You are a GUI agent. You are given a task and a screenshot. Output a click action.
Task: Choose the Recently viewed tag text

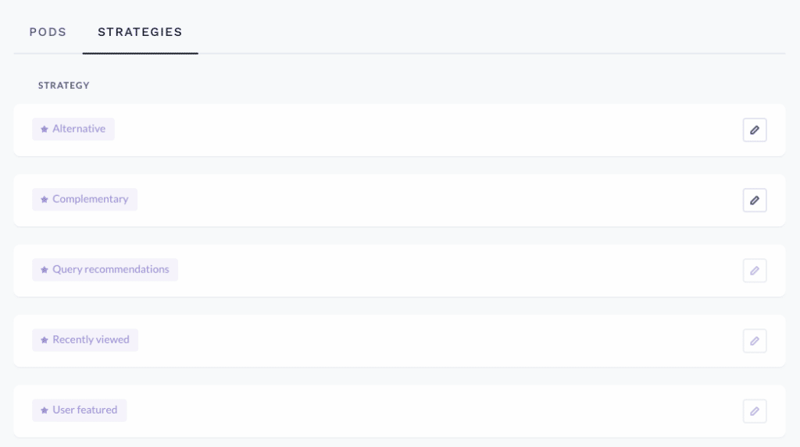[x=91, y=340]
